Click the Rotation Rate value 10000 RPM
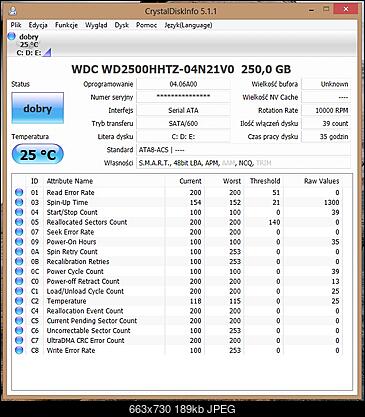 [x=326, y=110]
